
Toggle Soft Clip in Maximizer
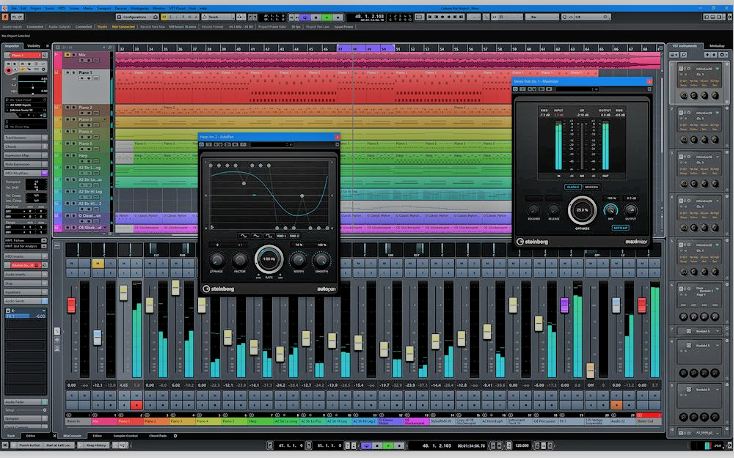[x=620, y=228]
